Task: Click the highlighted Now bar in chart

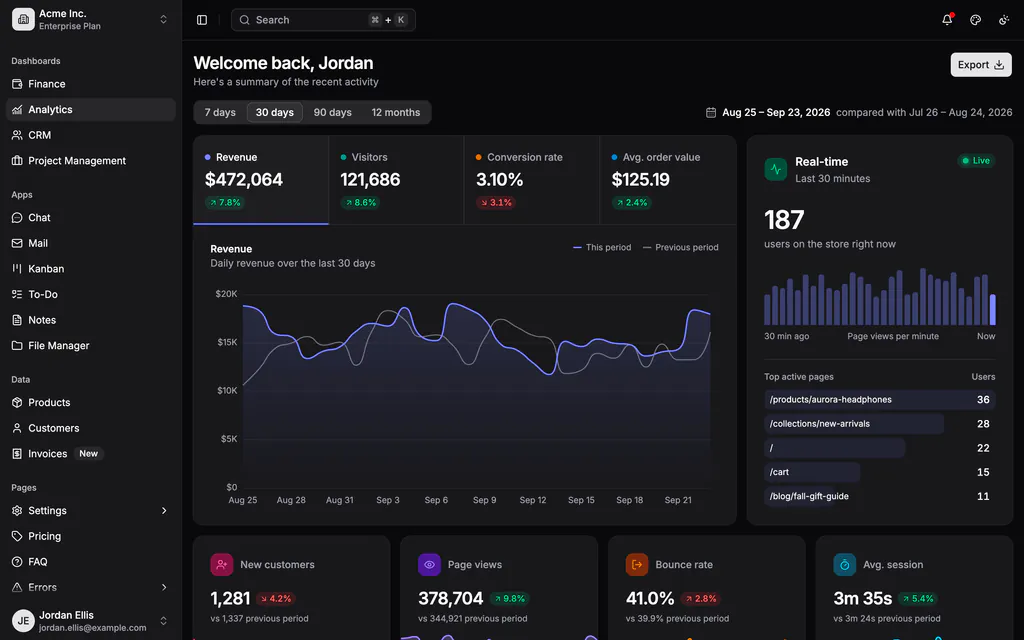Action: point(993,310)
